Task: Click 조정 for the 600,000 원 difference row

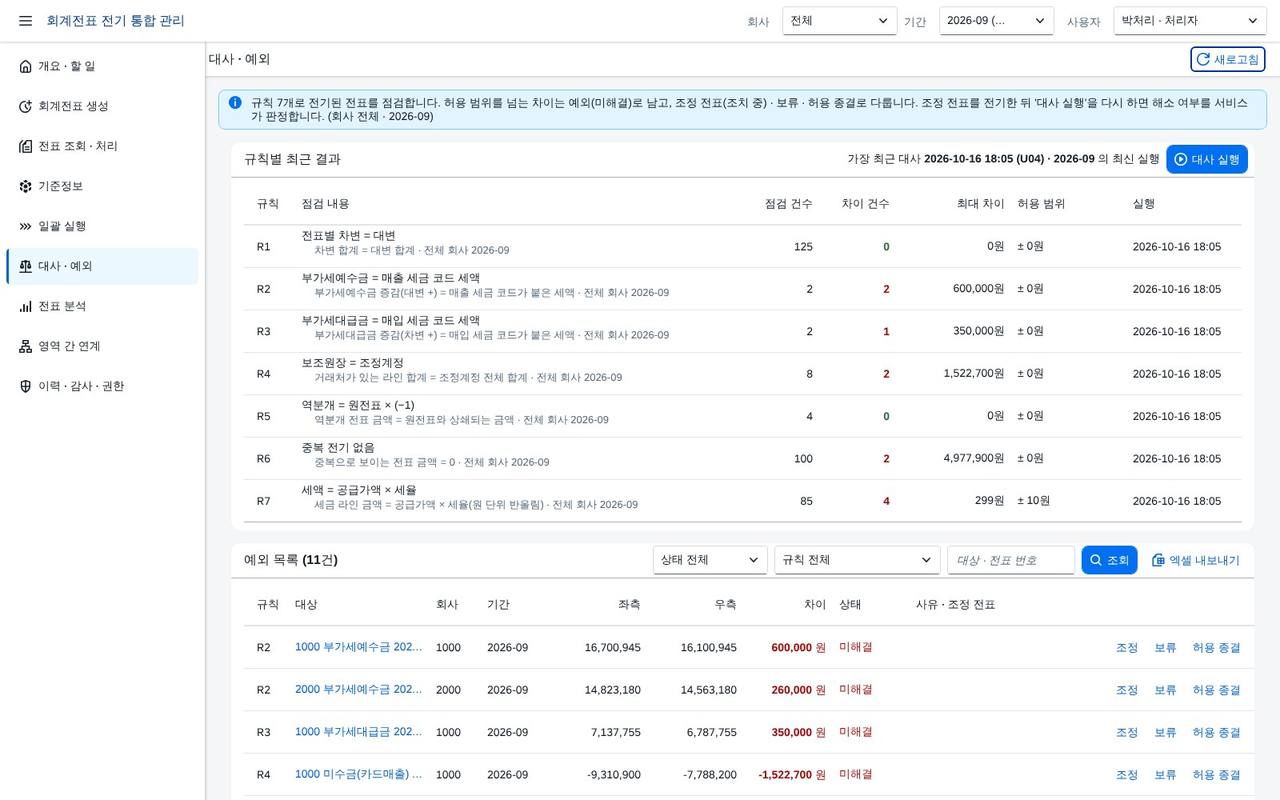Action: 1127,647
